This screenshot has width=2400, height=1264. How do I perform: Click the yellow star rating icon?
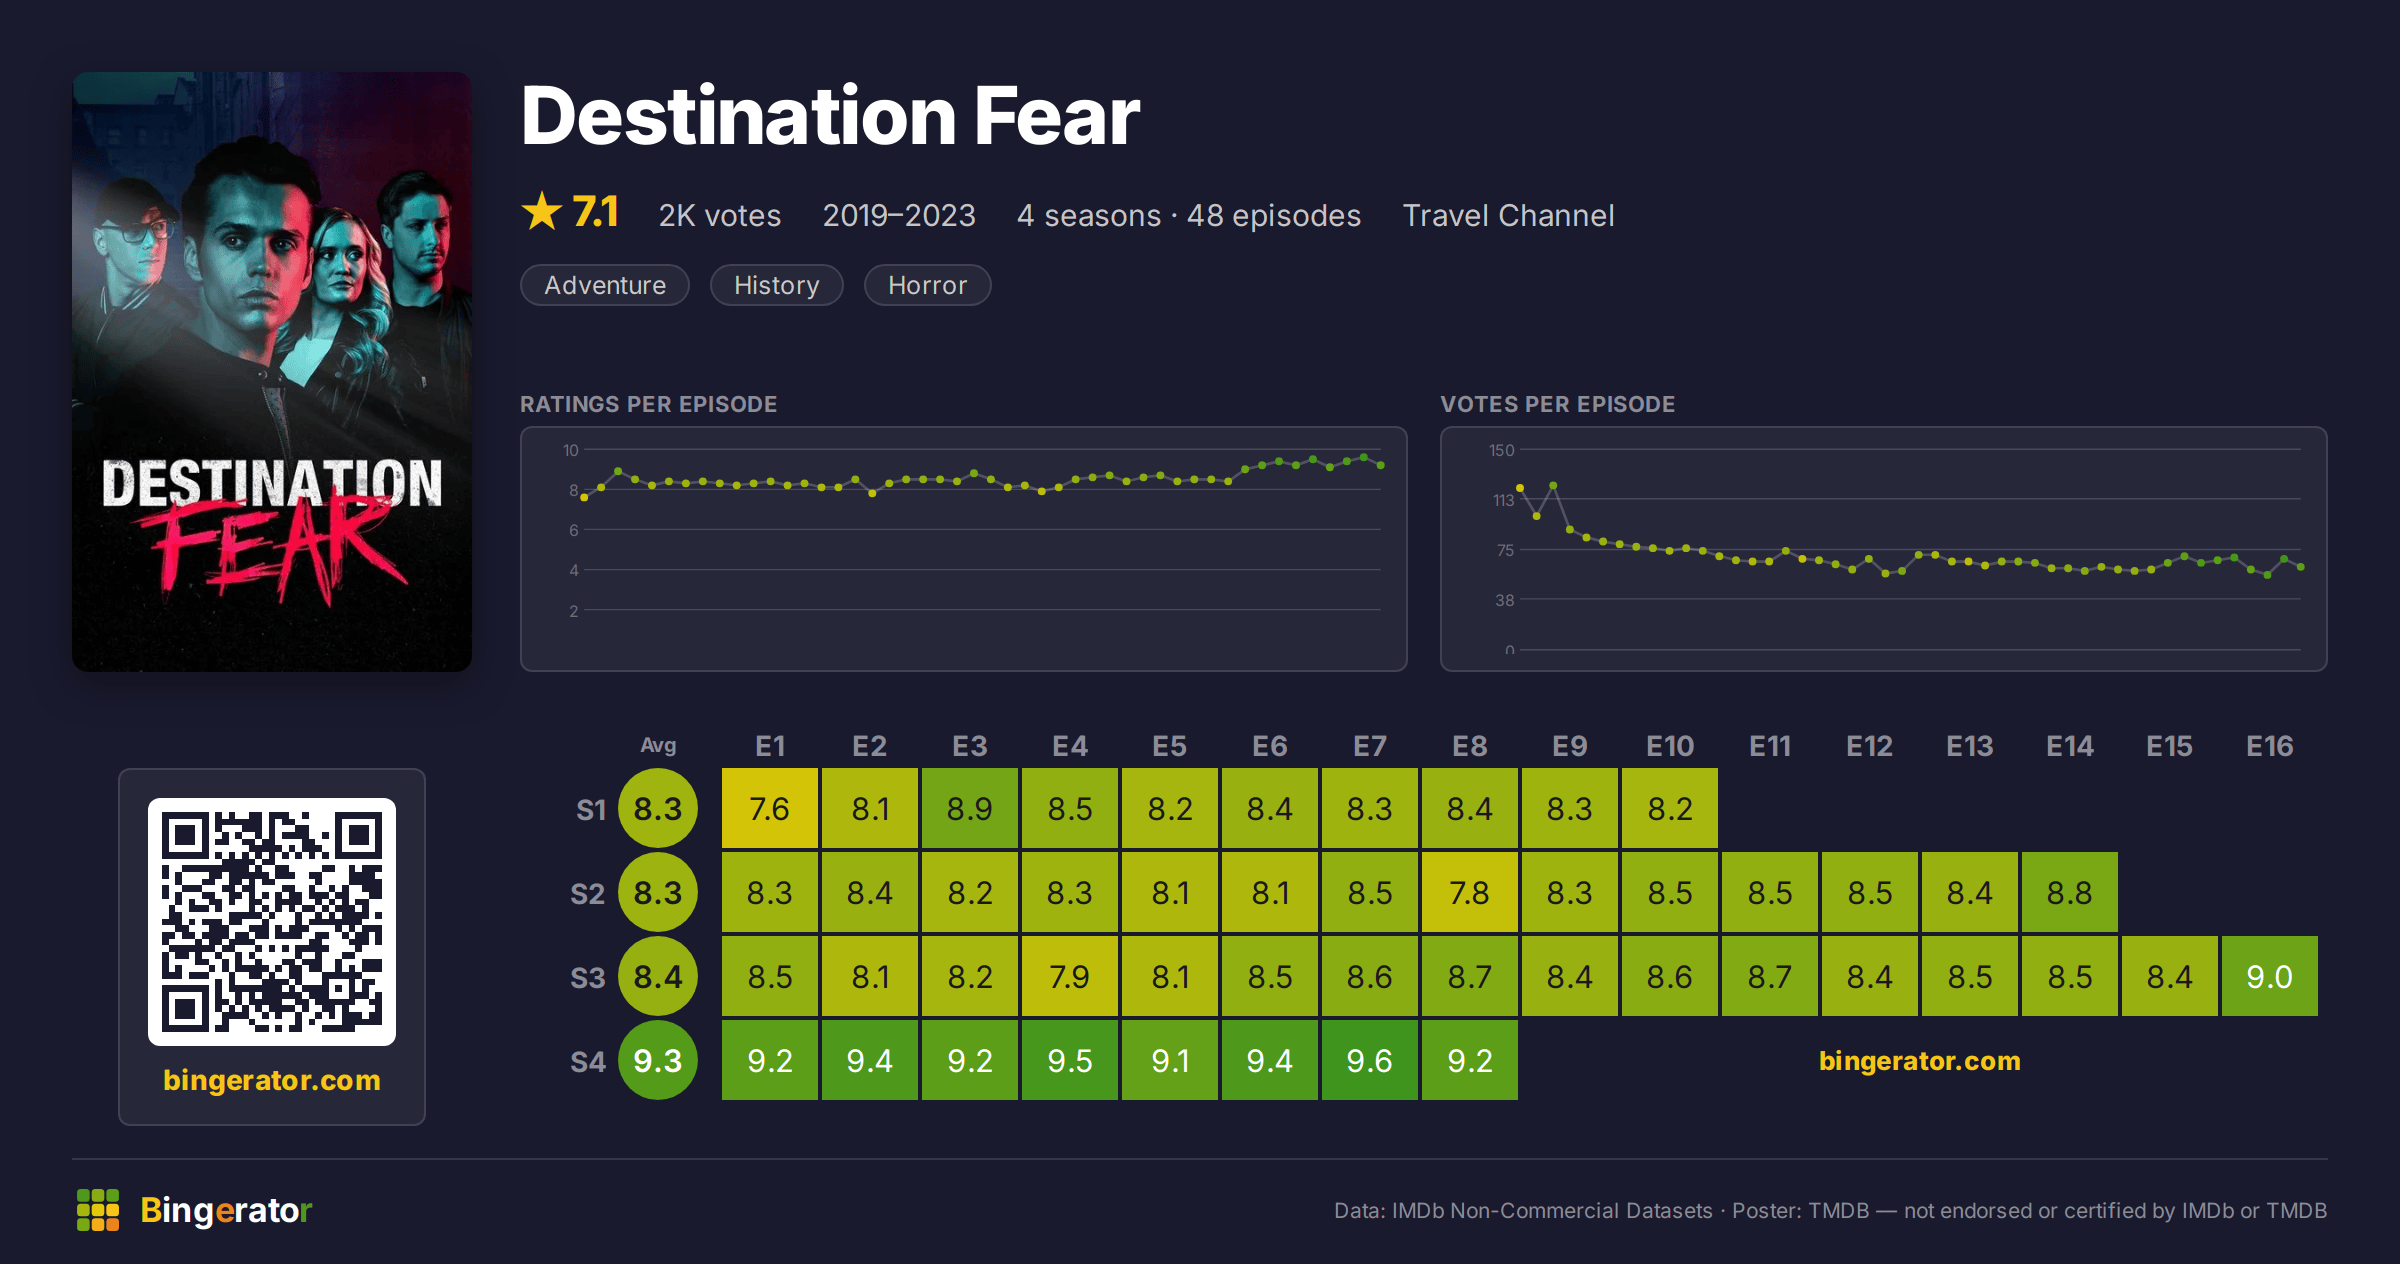[542, 211]
